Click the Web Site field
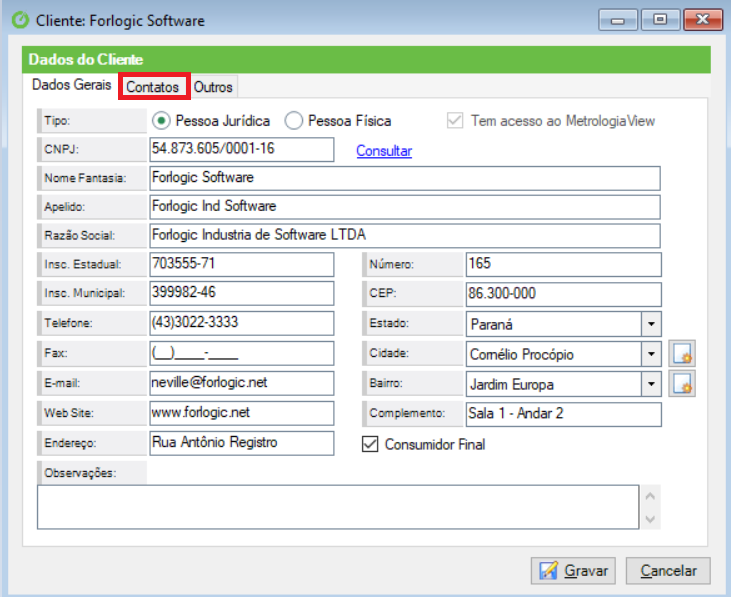The width and height of the screenshot is (731, 597). 241,413
